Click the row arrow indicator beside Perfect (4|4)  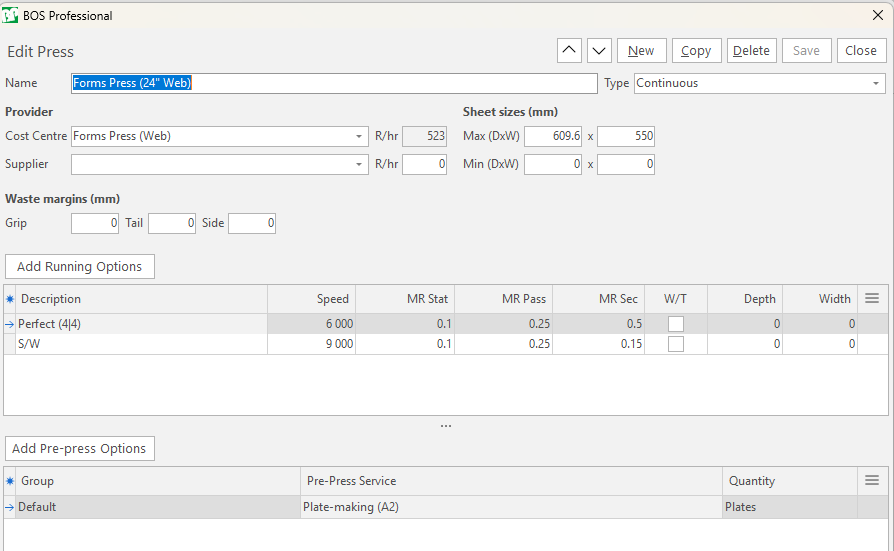[x=10, y=324]
